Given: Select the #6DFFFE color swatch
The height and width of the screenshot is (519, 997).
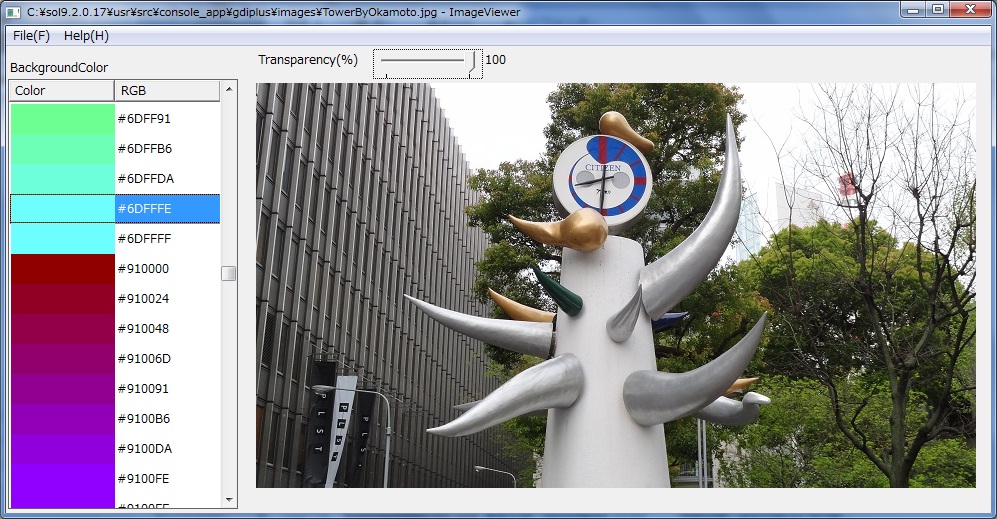Looking at the screenshot, I should [x=62, y=209].
